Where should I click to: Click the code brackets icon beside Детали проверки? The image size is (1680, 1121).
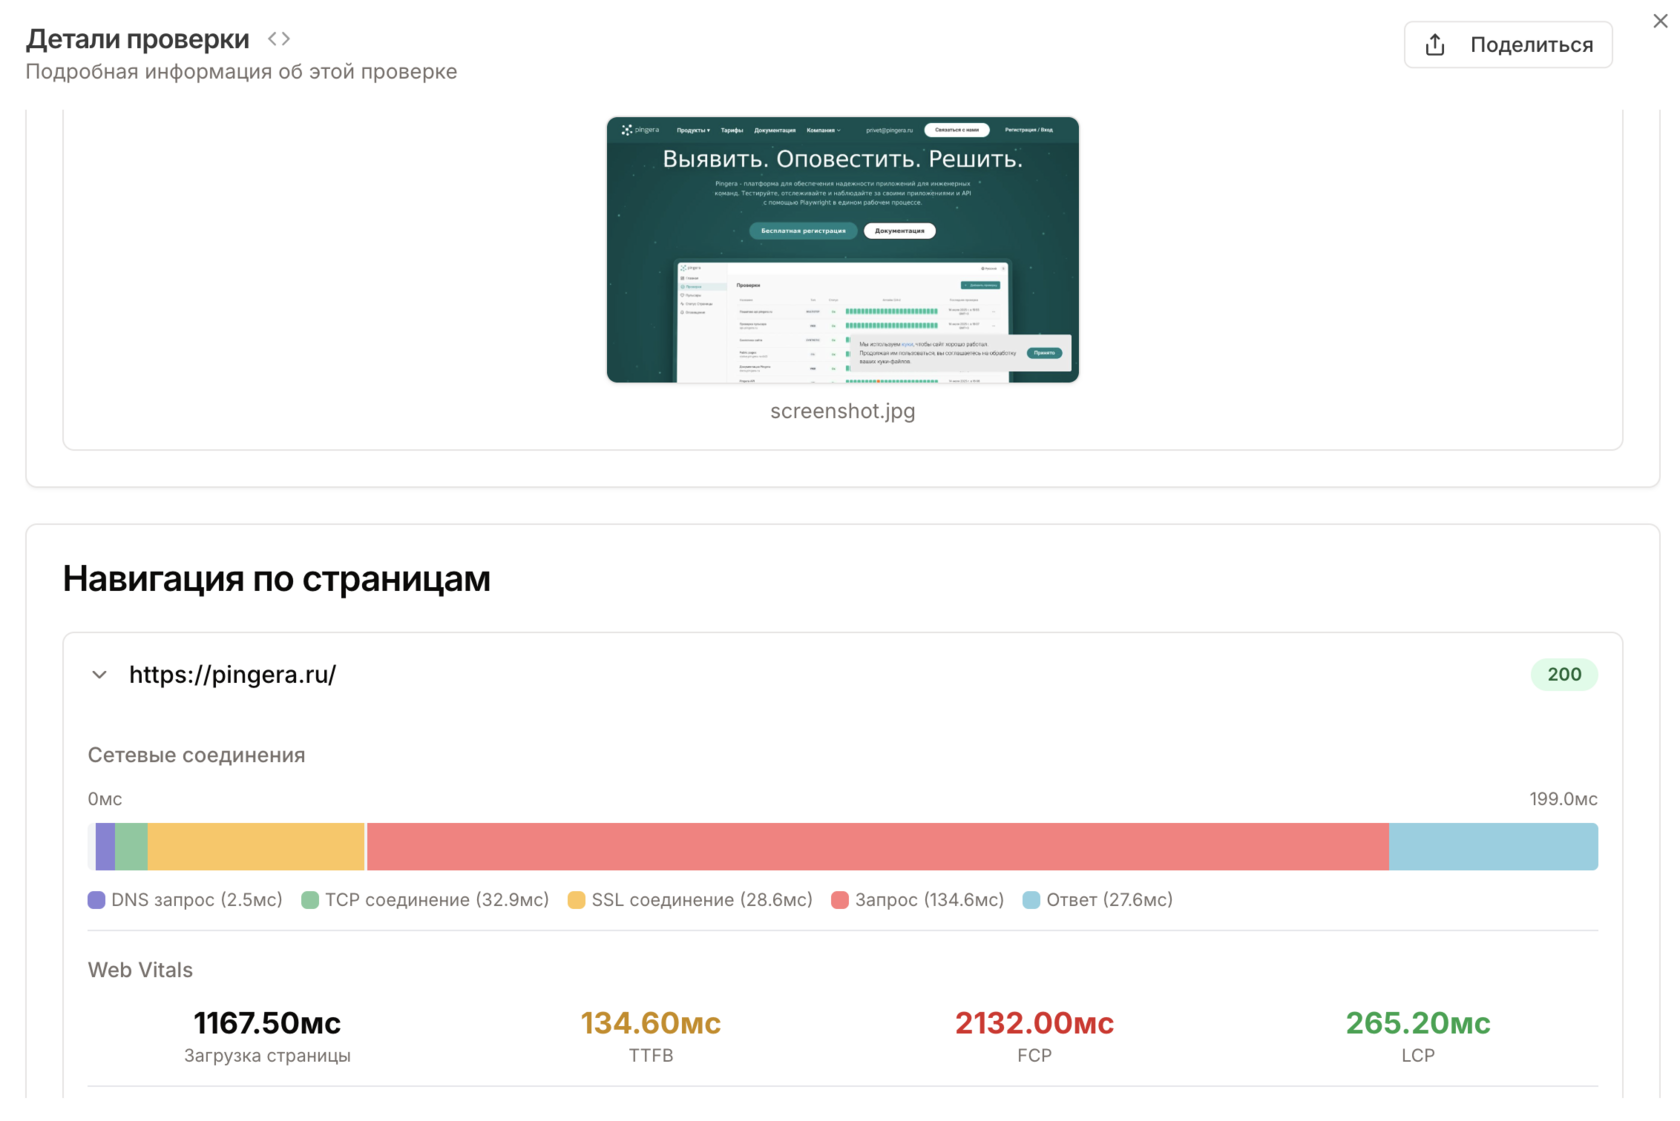point(279,39)
